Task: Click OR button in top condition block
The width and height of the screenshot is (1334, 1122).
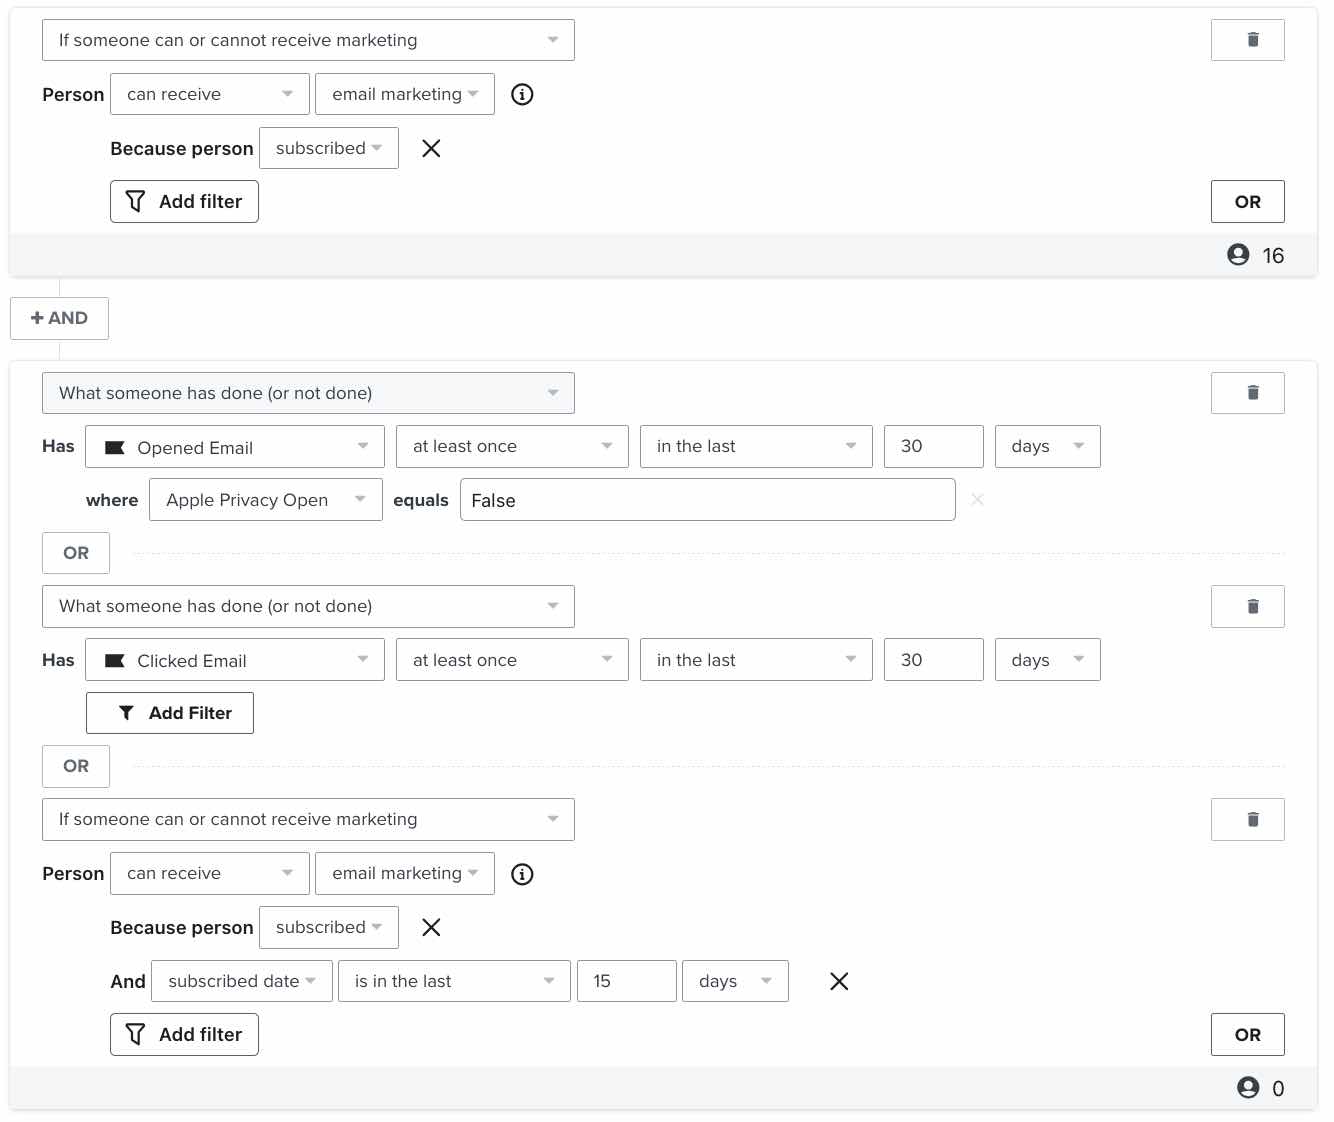Action: 1247,201
